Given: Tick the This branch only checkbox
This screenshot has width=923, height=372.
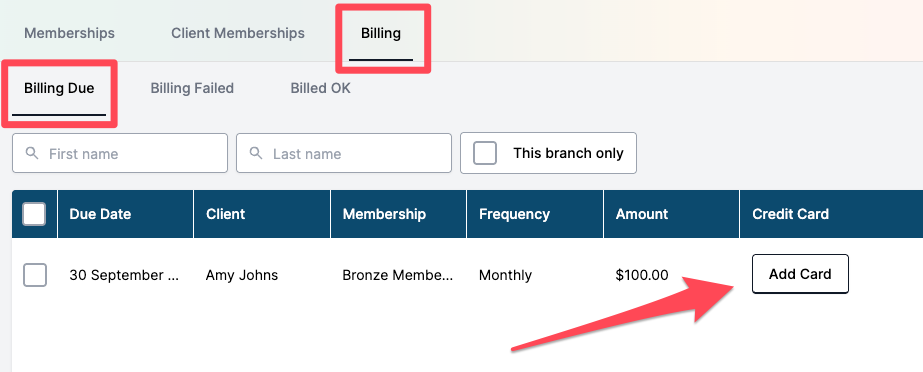Looking at the screenshot, I should [x=485, y=153].
